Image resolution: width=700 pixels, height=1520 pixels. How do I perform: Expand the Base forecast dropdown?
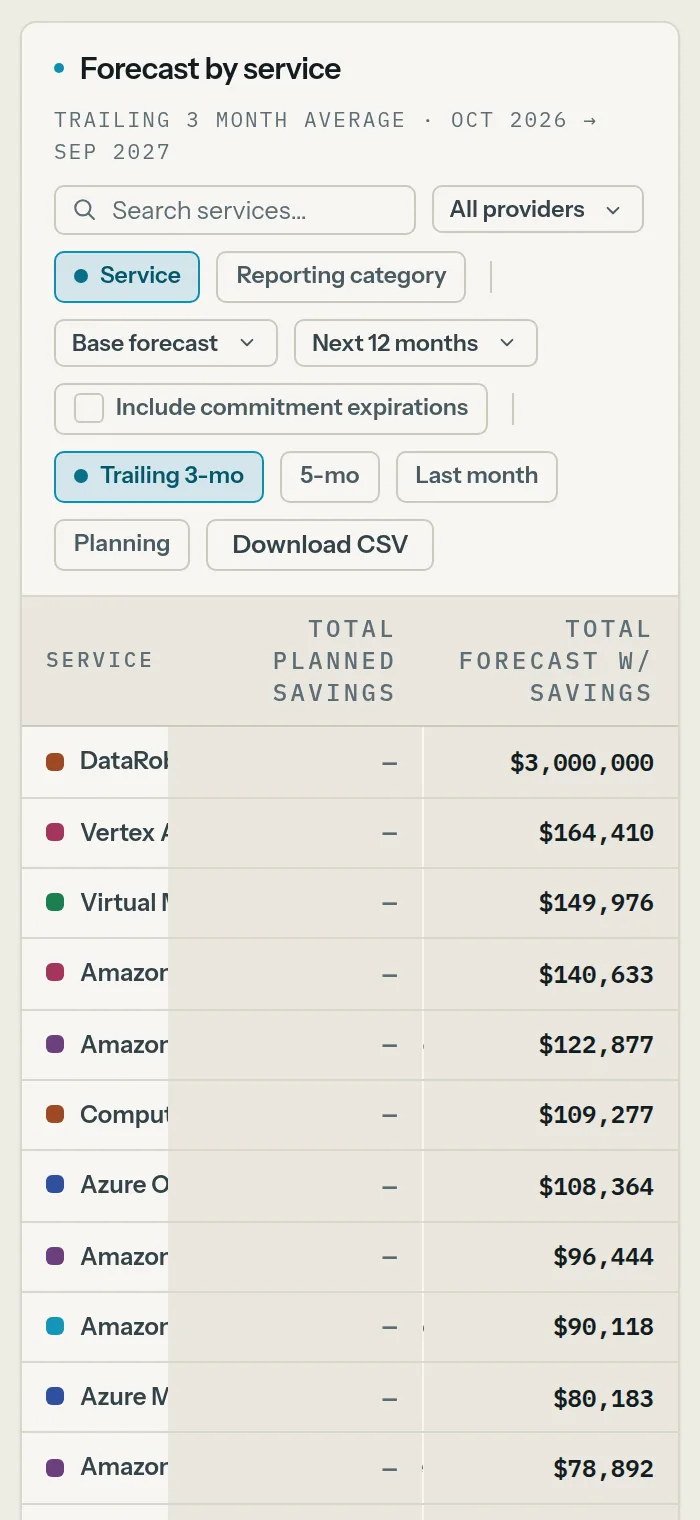[165, 343]
